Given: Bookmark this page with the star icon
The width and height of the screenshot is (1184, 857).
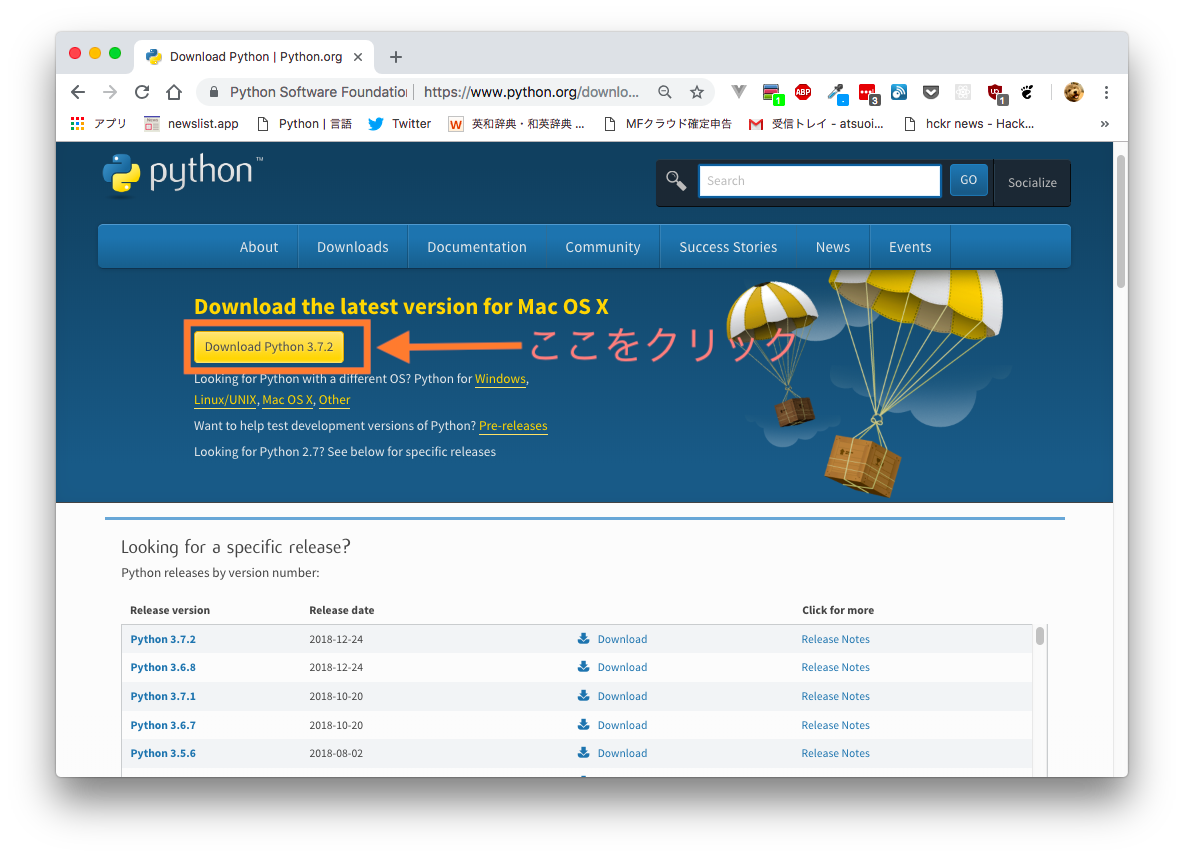Looking at the screenshot, I should (x=697, y=92).
